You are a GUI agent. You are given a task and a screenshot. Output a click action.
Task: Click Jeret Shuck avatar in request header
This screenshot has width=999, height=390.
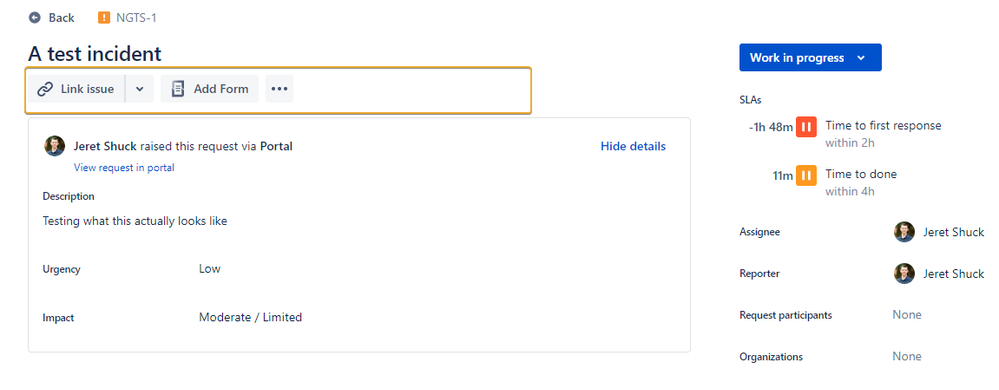[x=54, y=146]
